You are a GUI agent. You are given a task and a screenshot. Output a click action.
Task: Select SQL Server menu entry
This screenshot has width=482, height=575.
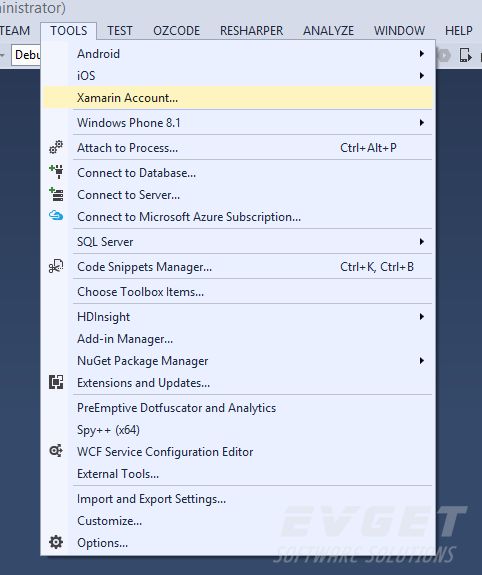click(x=238, y=242)
